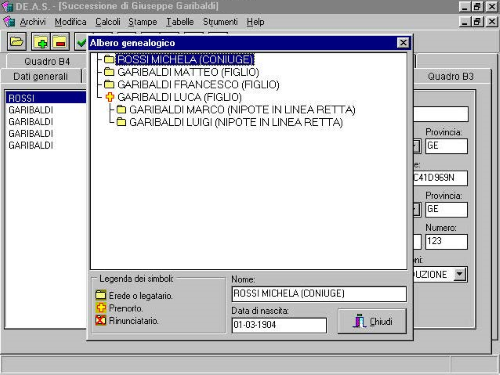Click folder icon beside GARIBALDI MATTEO

pos(109,72)
